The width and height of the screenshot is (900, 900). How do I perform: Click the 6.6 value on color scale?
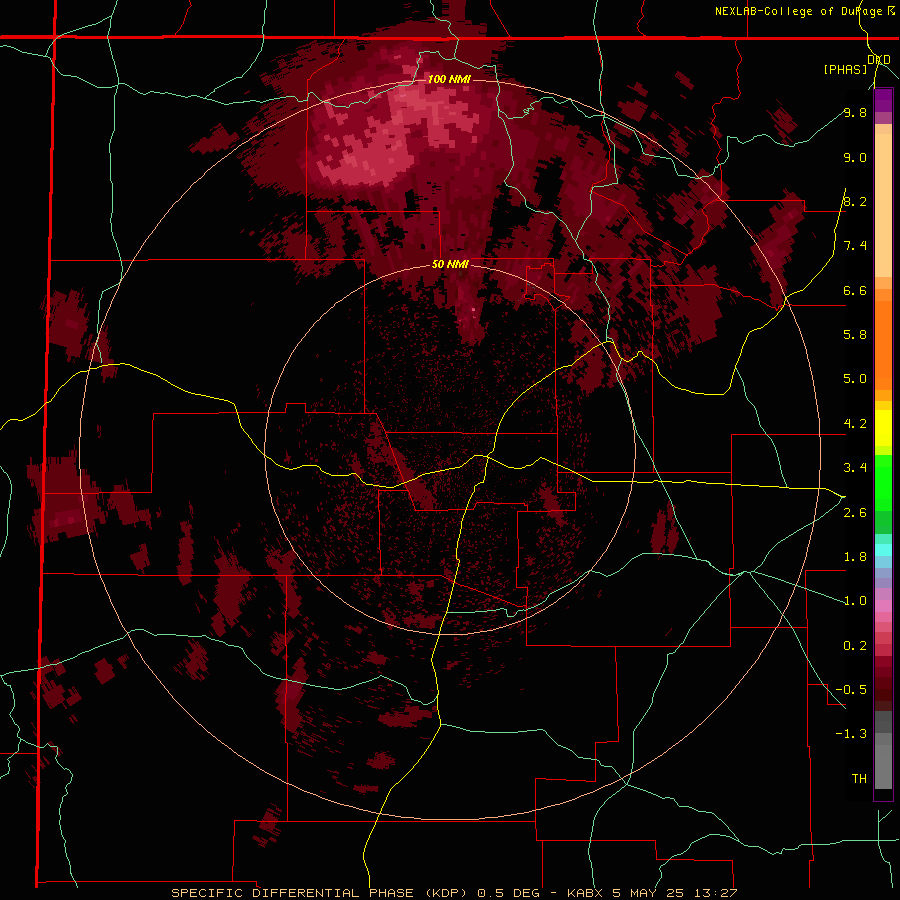[x=855, y=290]
